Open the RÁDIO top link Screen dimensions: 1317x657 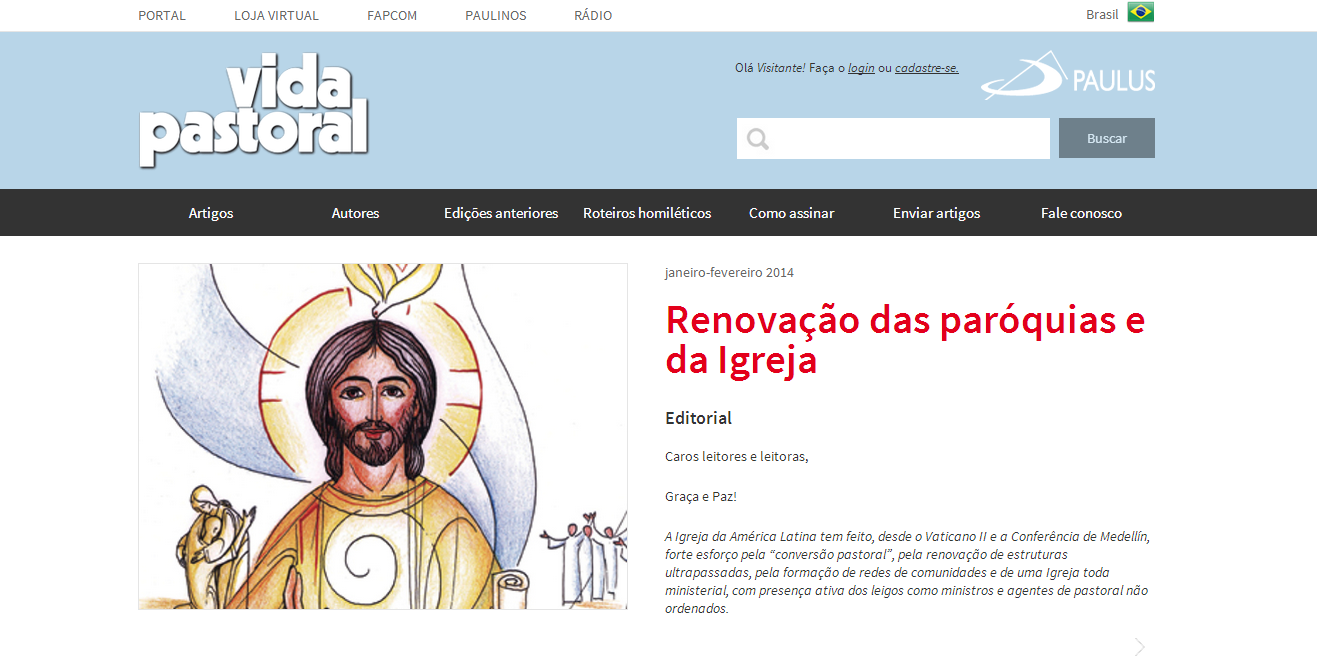coord(593,15)
